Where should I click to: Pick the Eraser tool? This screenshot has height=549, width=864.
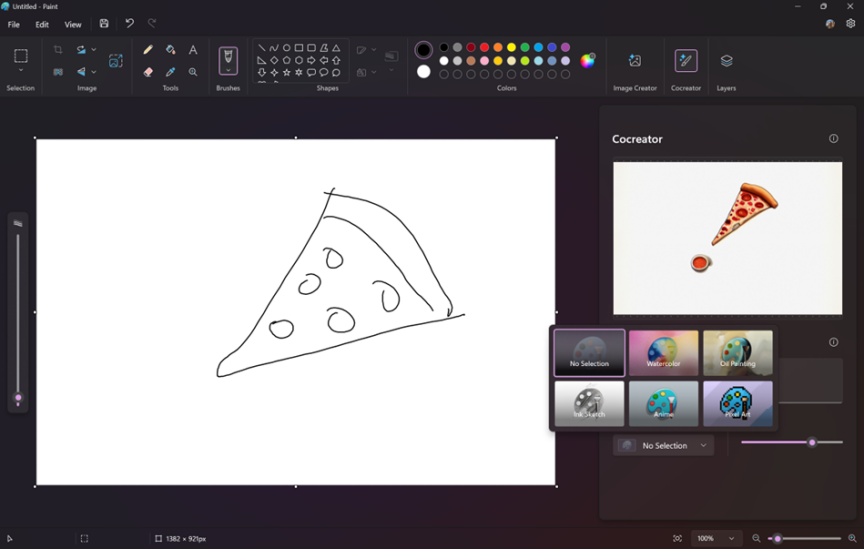tap(148, 72)
